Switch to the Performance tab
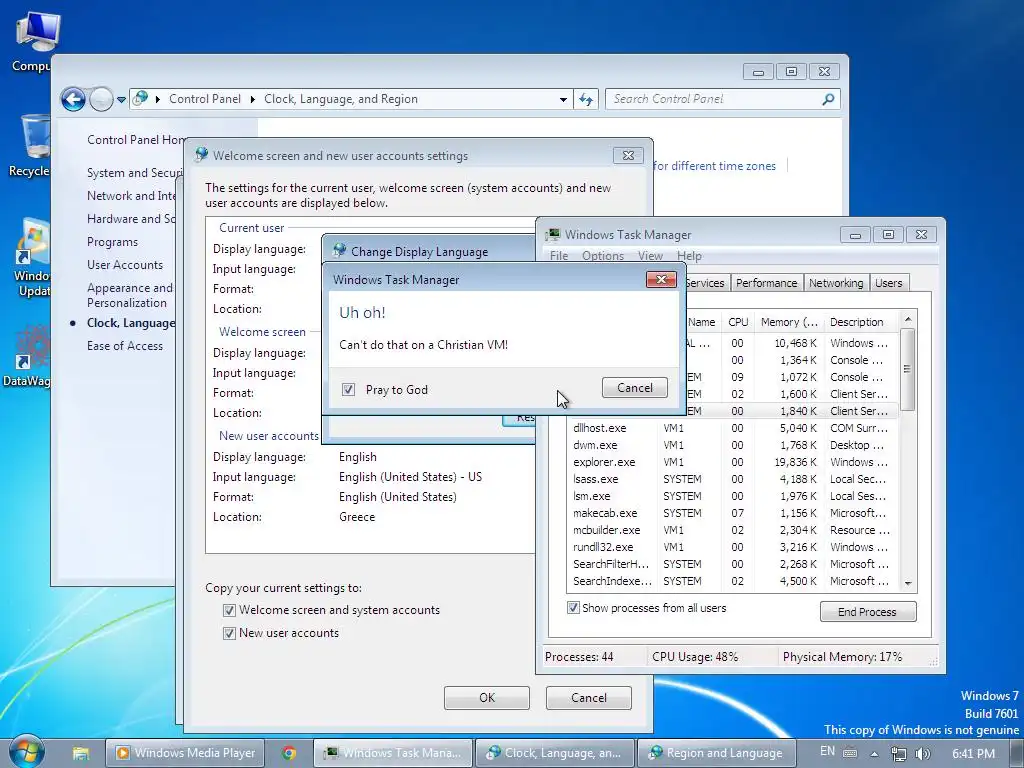 click(767, 283)
